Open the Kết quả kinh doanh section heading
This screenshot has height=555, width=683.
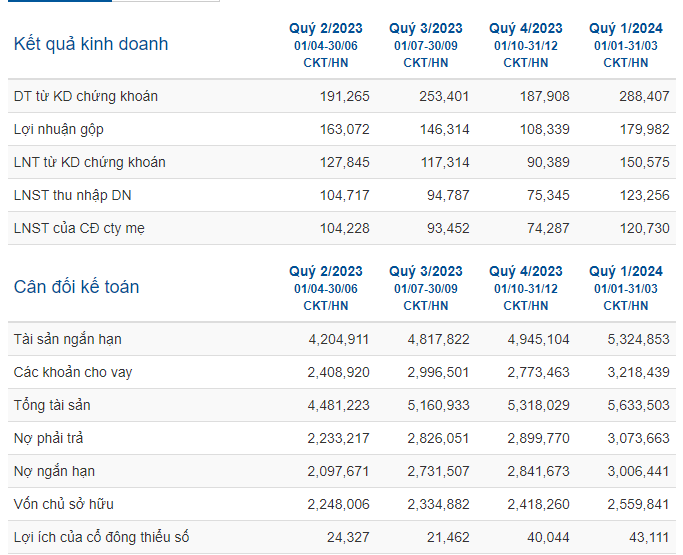pyautogui.click(x=91, y=44)
